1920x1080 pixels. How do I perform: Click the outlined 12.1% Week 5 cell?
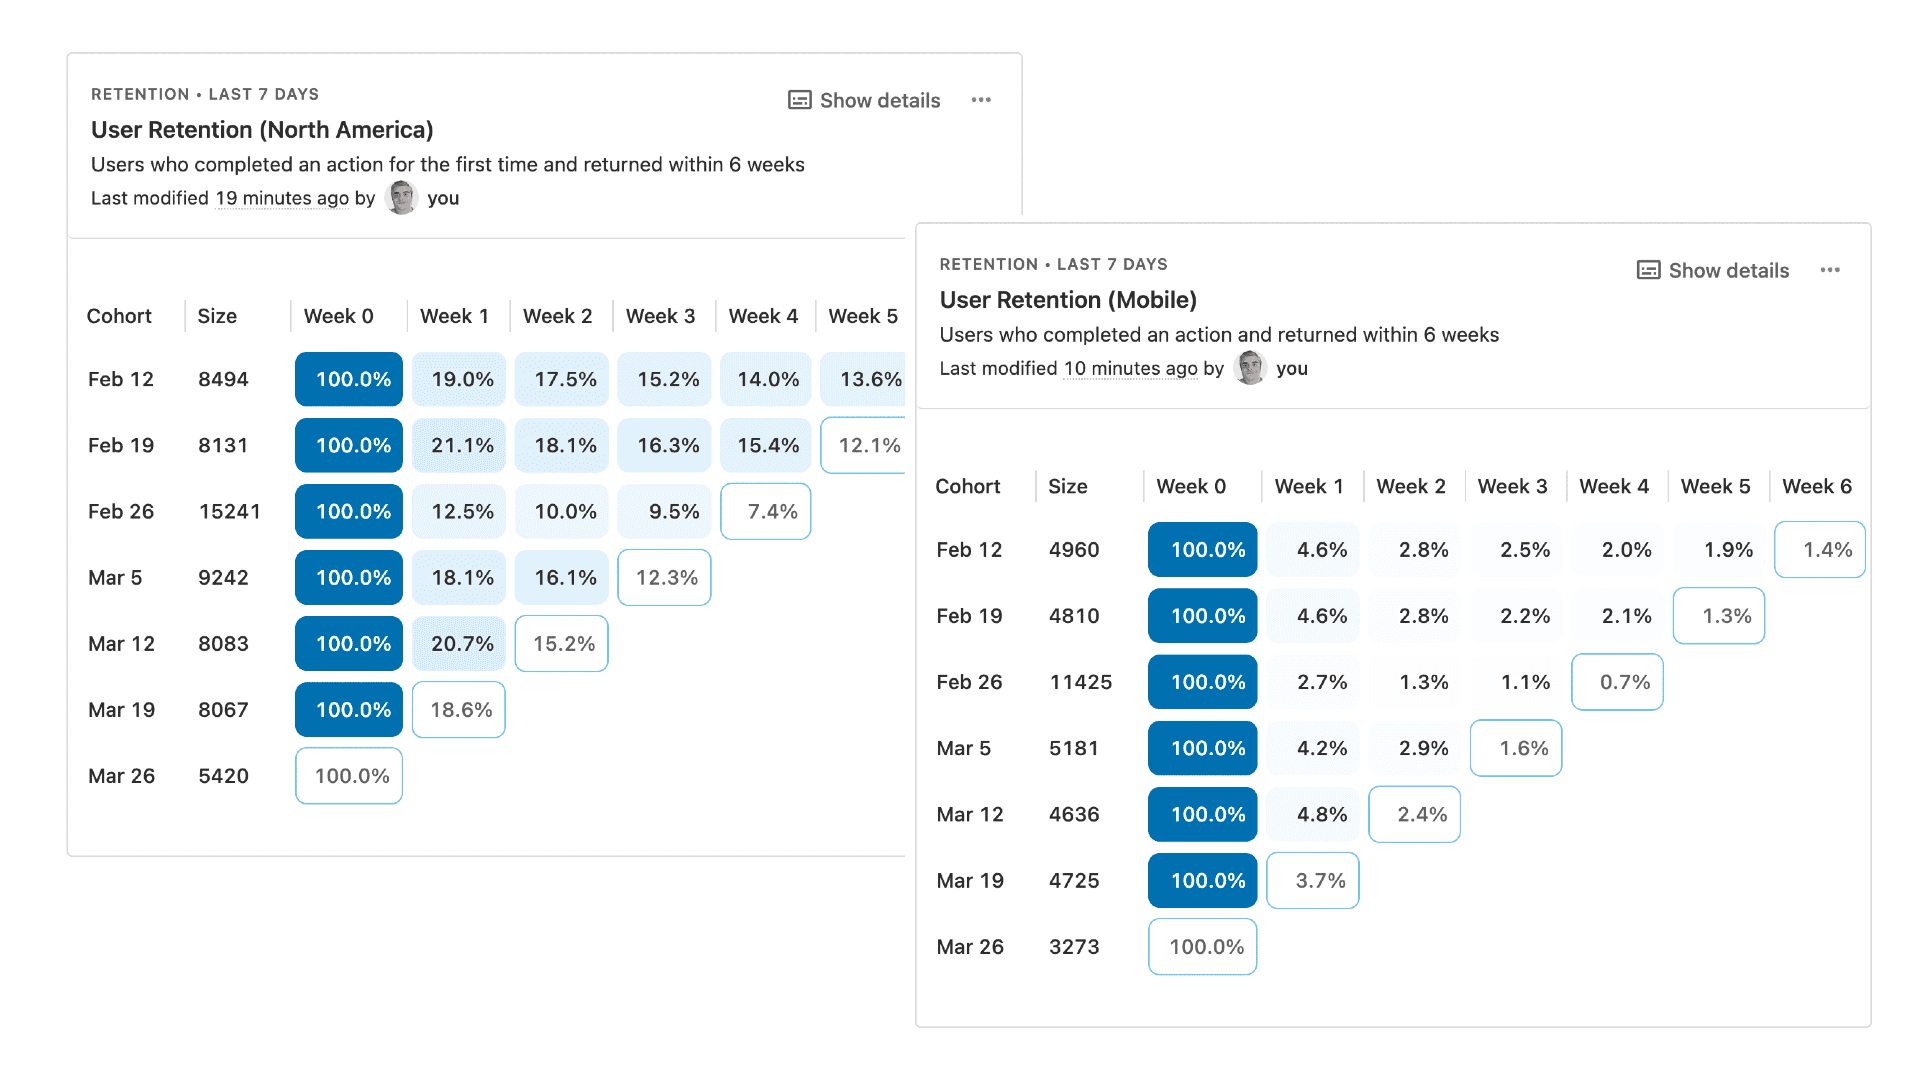click(866, 445)
